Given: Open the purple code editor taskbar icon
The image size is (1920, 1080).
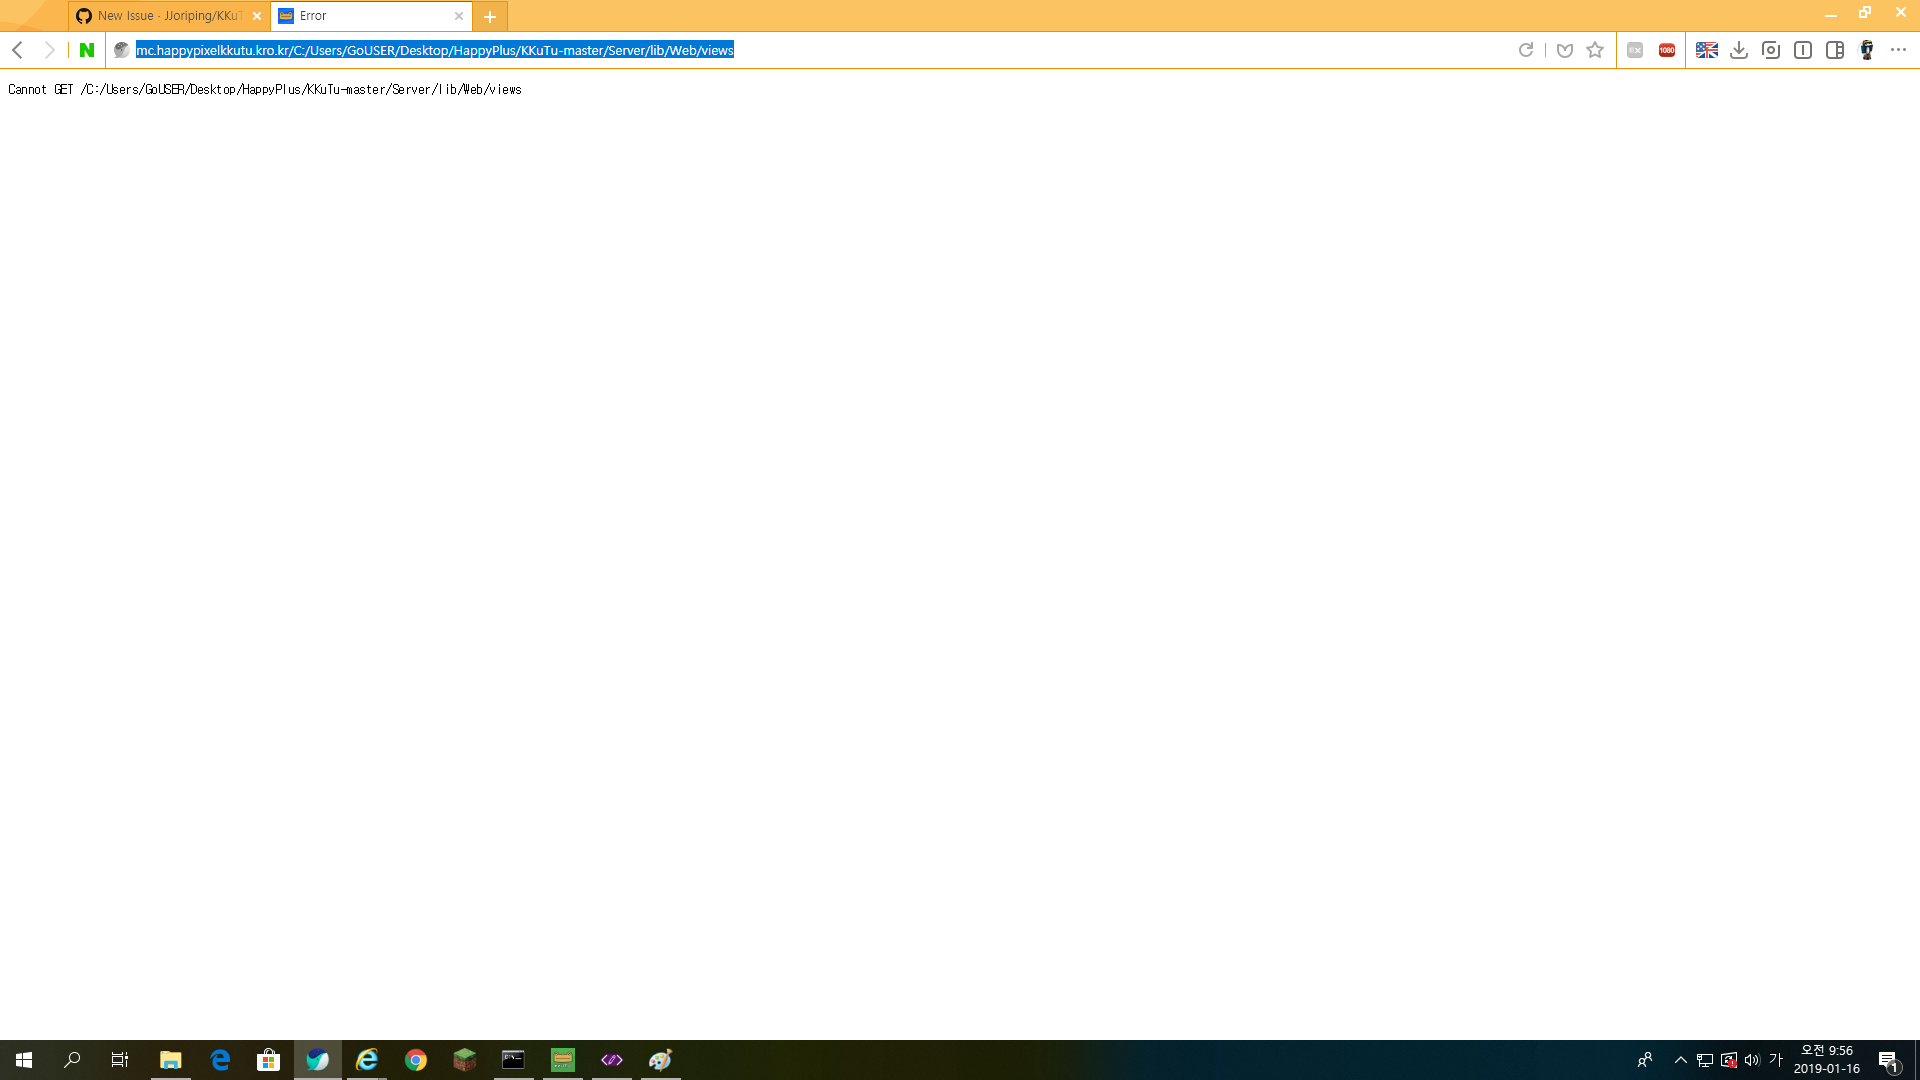Looking at the screenshot, I should [612, 1060].
